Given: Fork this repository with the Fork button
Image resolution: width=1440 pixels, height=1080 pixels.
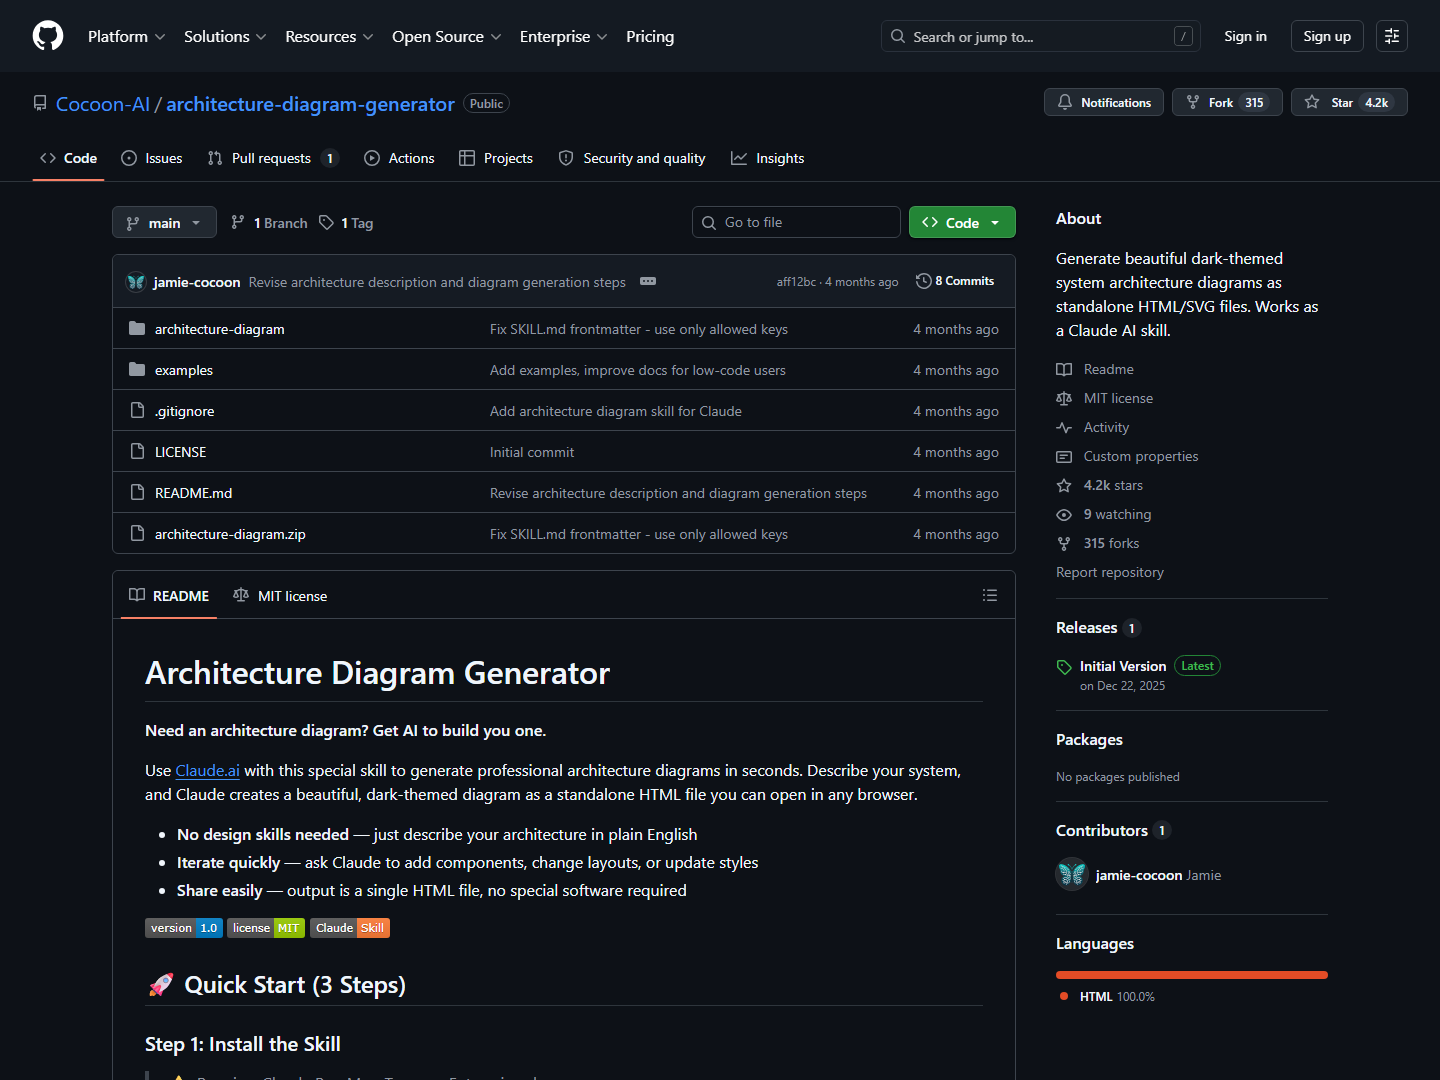Looking at the screenshot, I should click(x=1227, y=102).
